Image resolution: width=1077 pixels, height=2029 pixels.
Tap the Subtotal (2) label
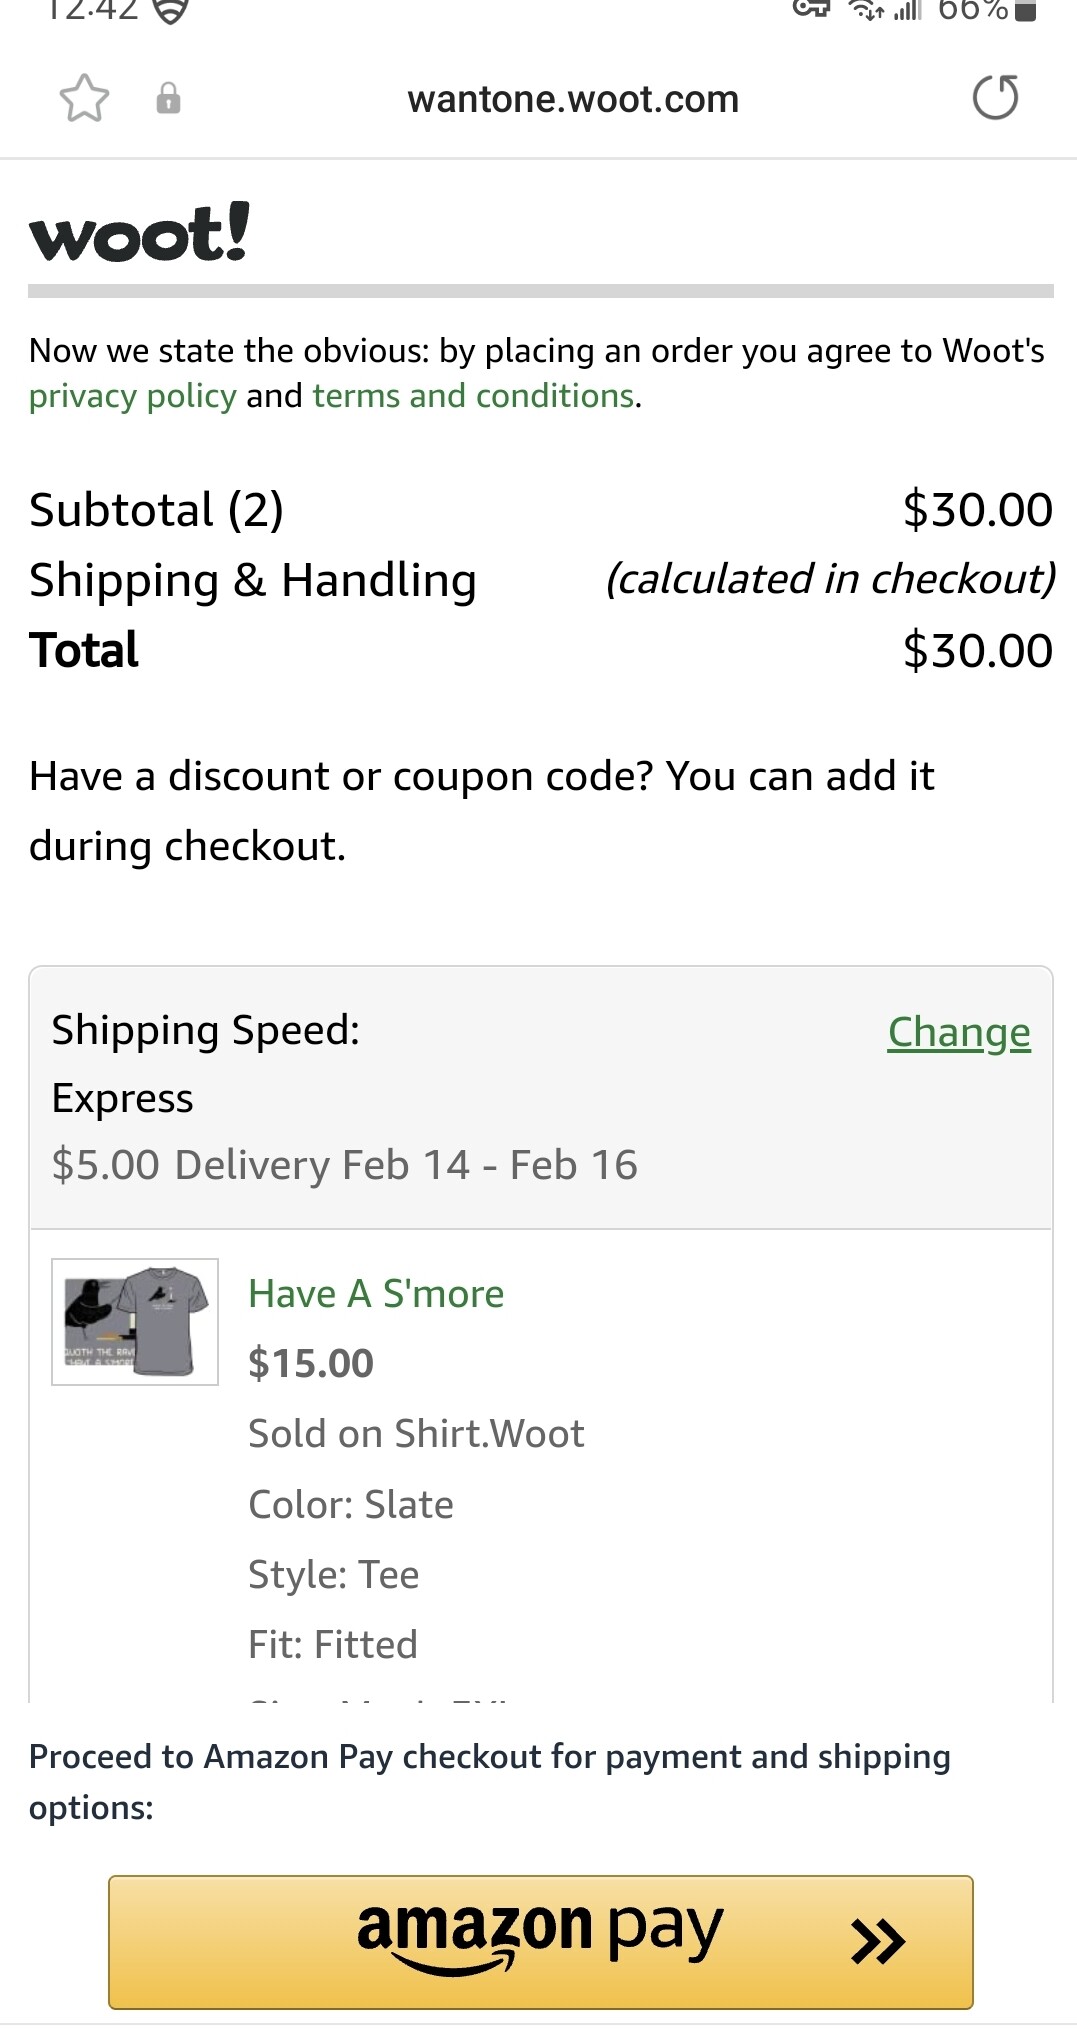click(x=156, y=510)
